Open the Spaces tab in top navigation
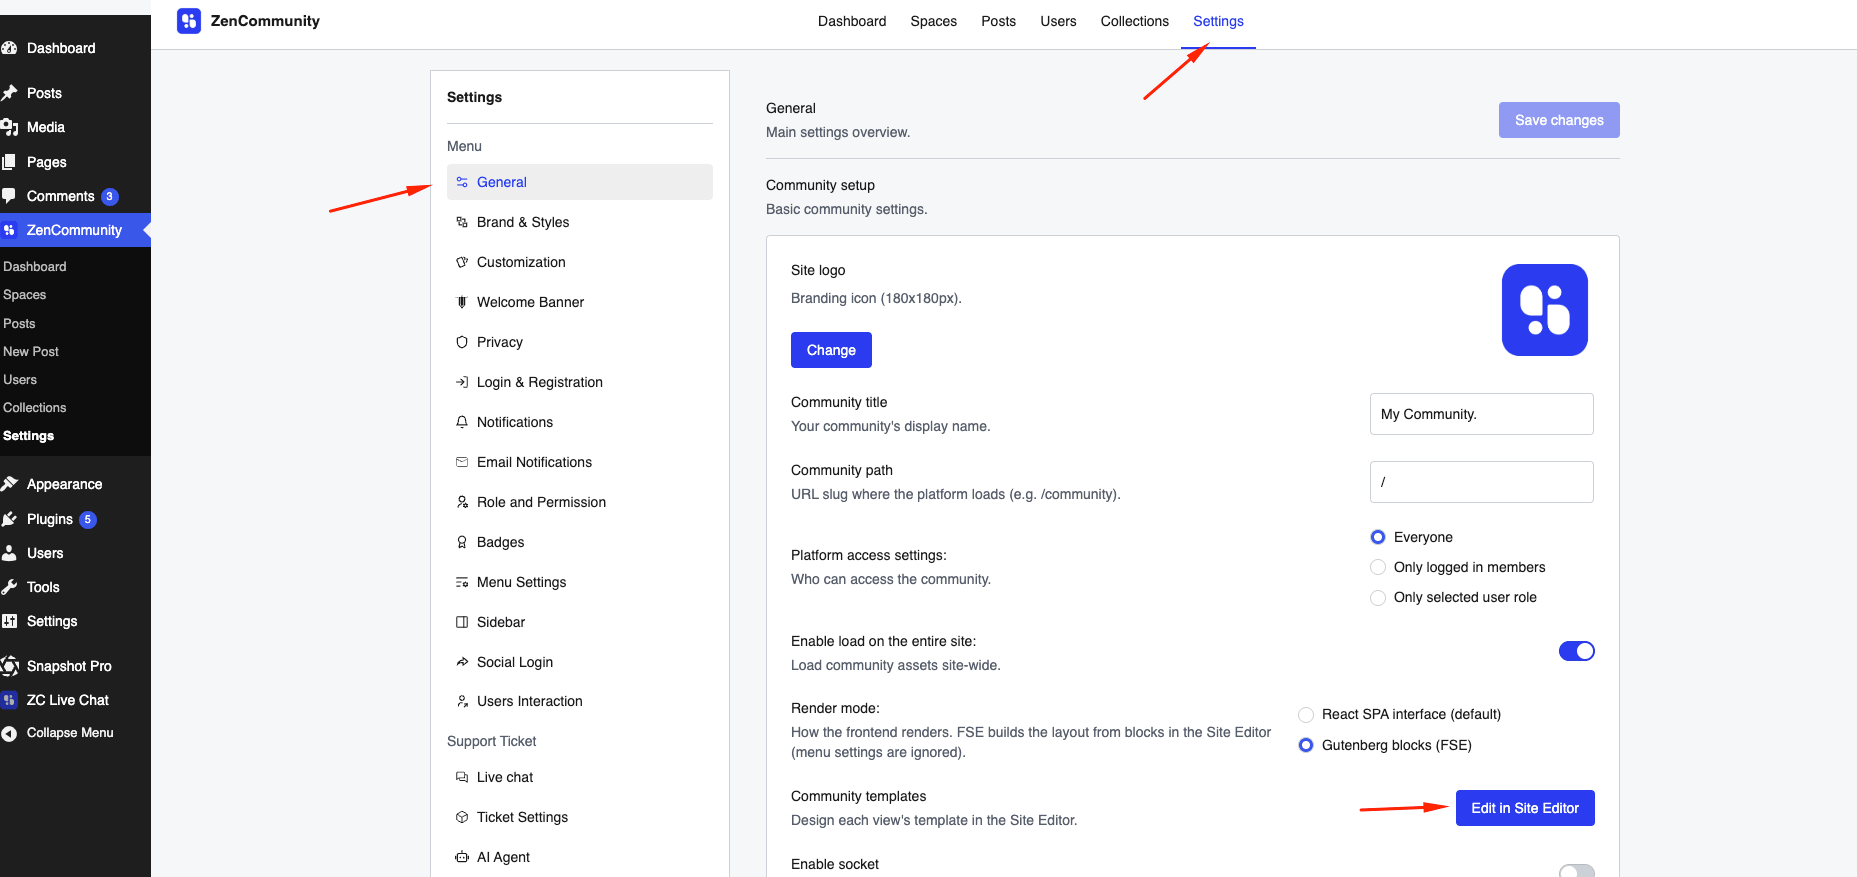This screenshot has width=1857, height=877. pos(934,21)
